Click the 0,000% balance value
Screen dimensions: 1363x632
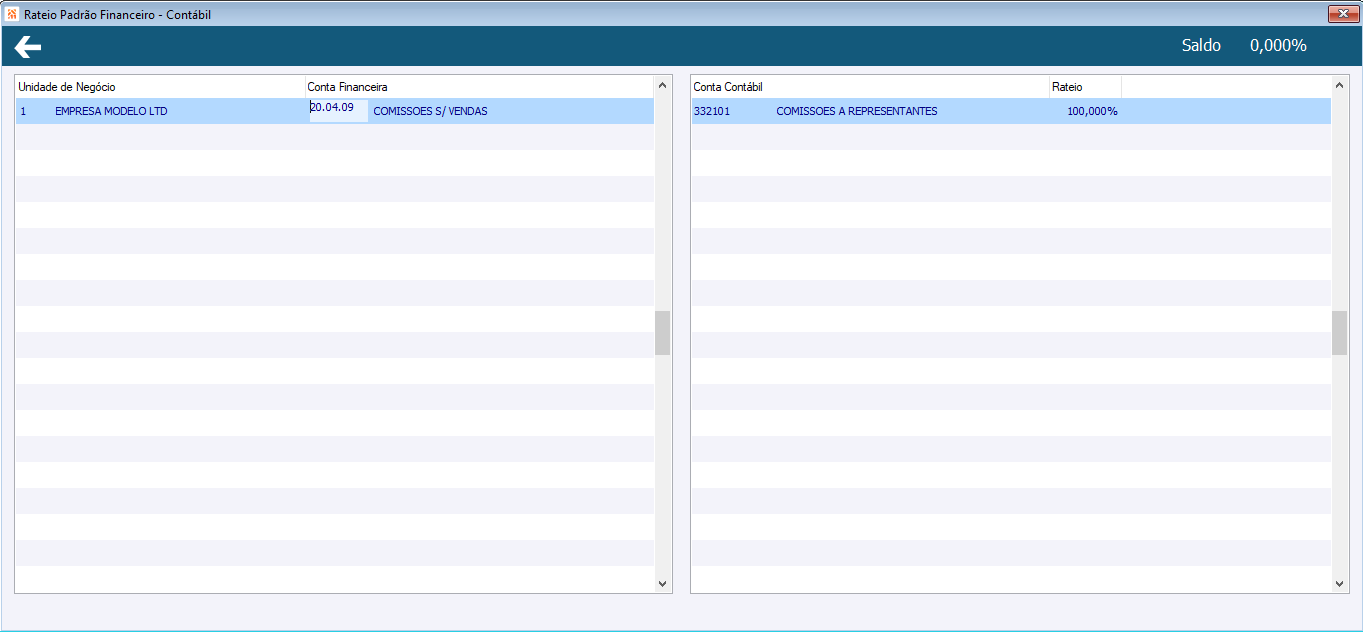(1278, 45)
